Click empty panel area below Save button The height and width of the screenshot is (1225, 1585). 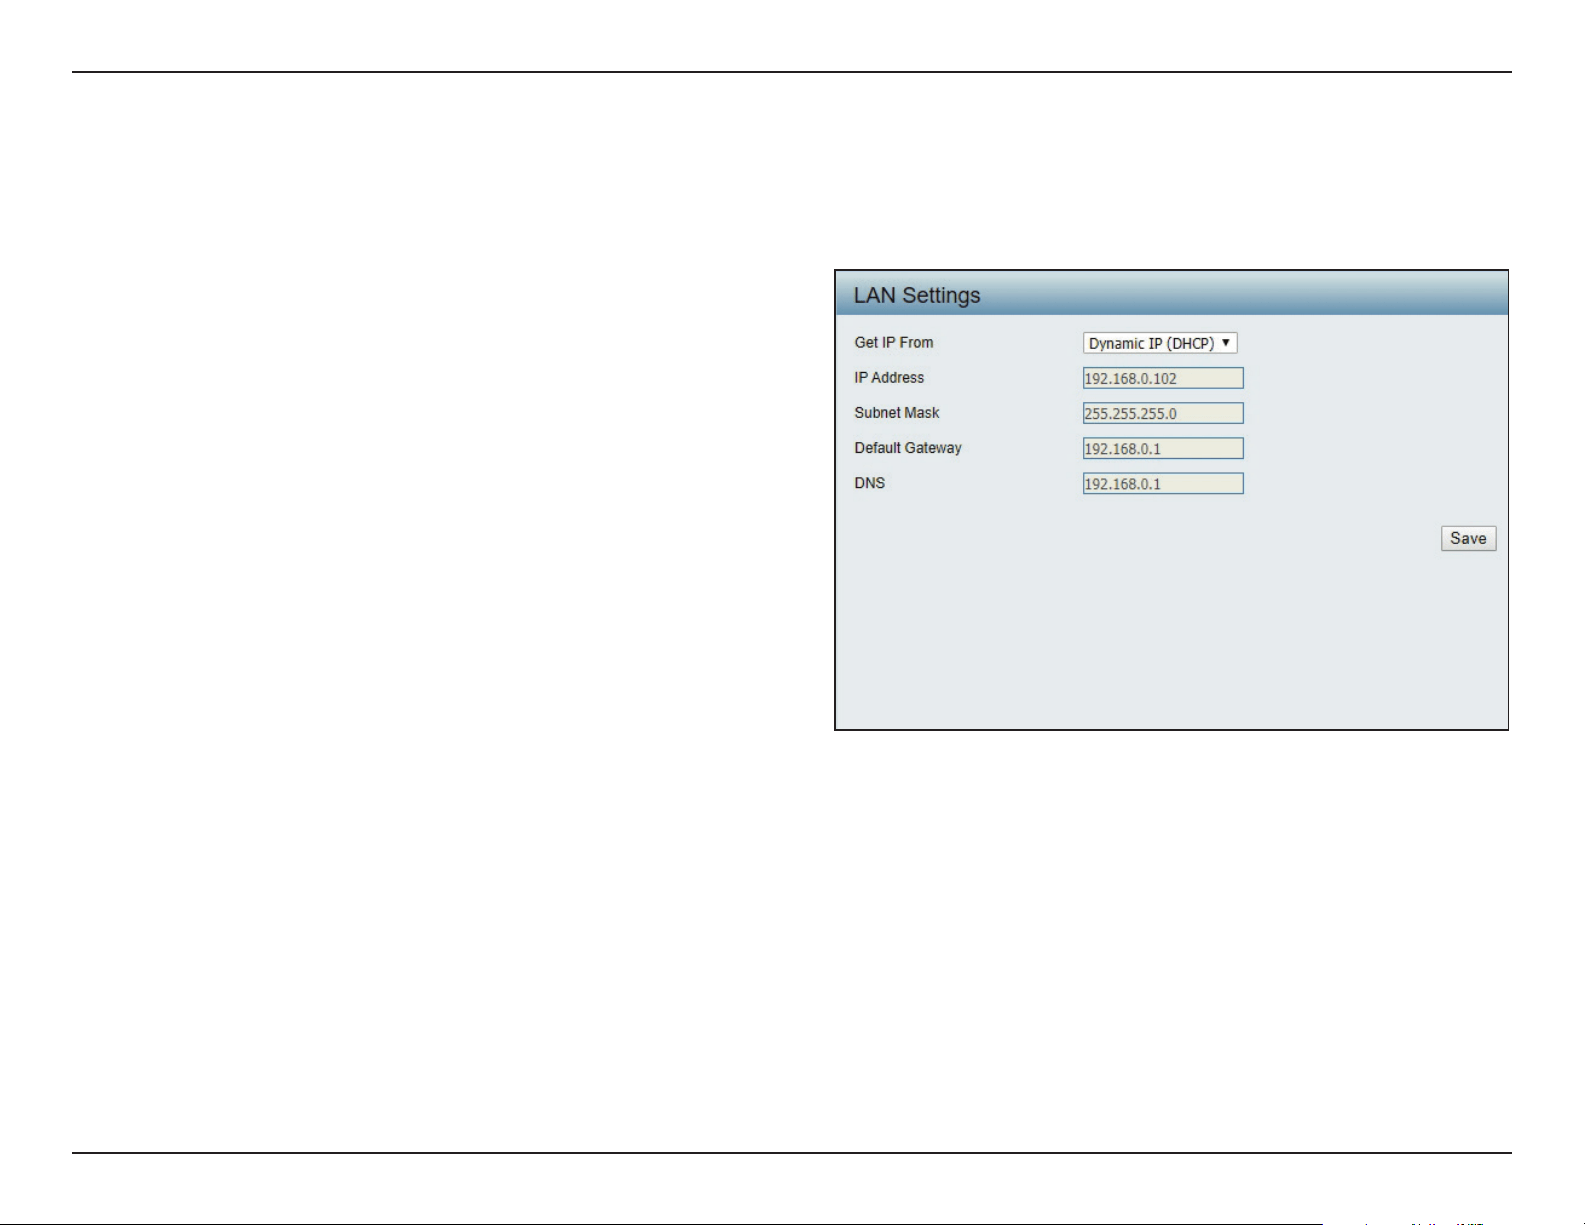click(1171, 640)
